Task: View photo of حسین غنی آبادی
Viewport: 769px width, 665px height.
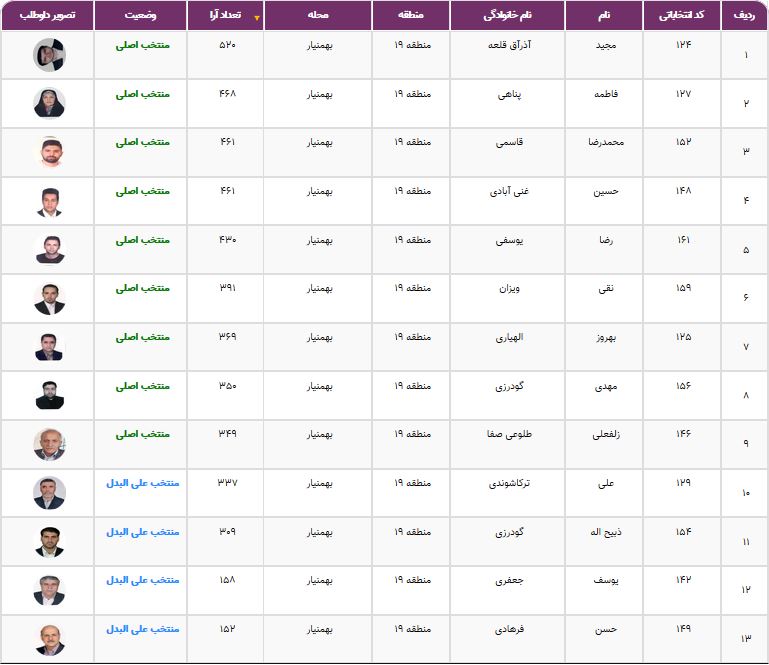Action: [x=49, y=201]
